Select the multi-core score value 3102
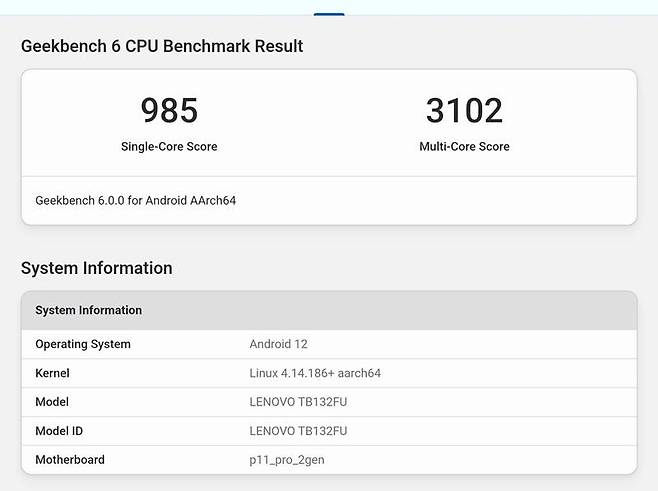Image resolution: width=658 pixels, height=491 pixels. point(464,110)
